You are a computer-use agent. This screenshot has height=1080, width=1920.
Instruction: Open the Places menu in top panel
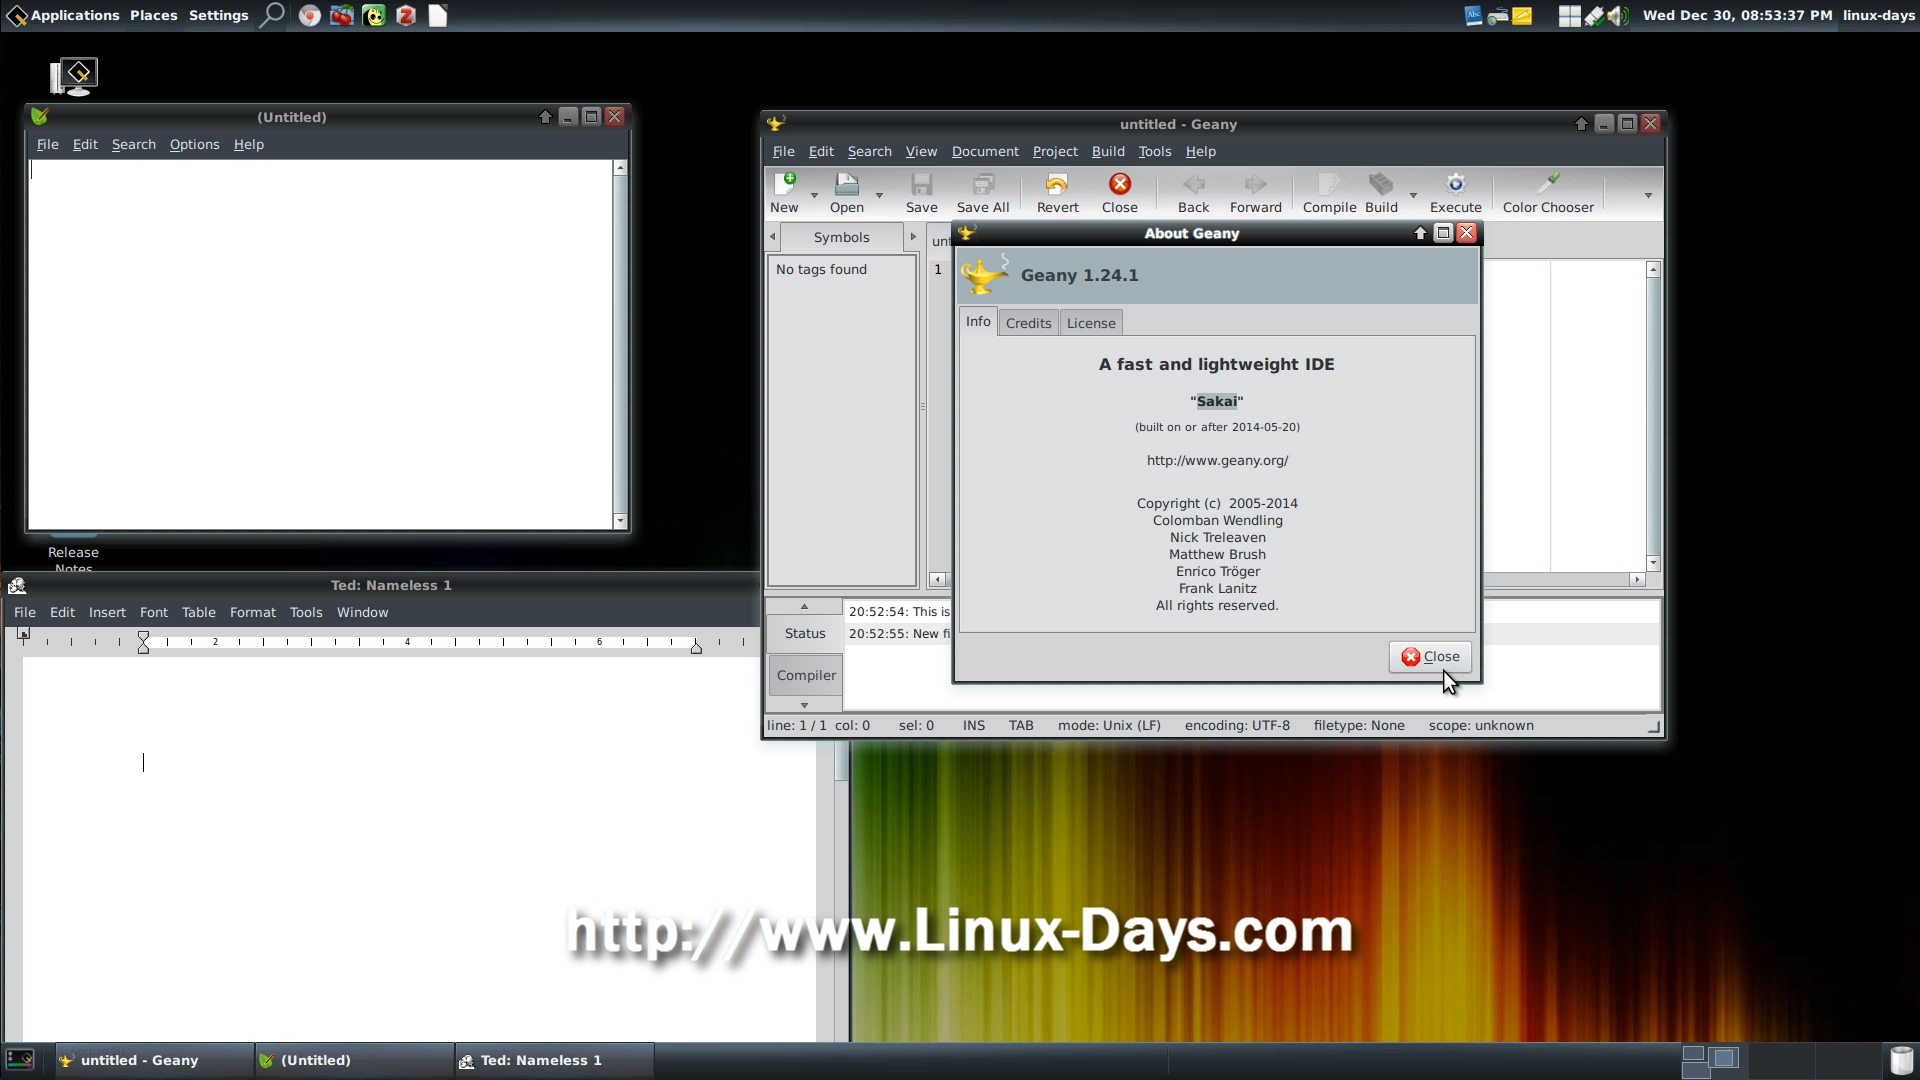(x=153, y=15)
